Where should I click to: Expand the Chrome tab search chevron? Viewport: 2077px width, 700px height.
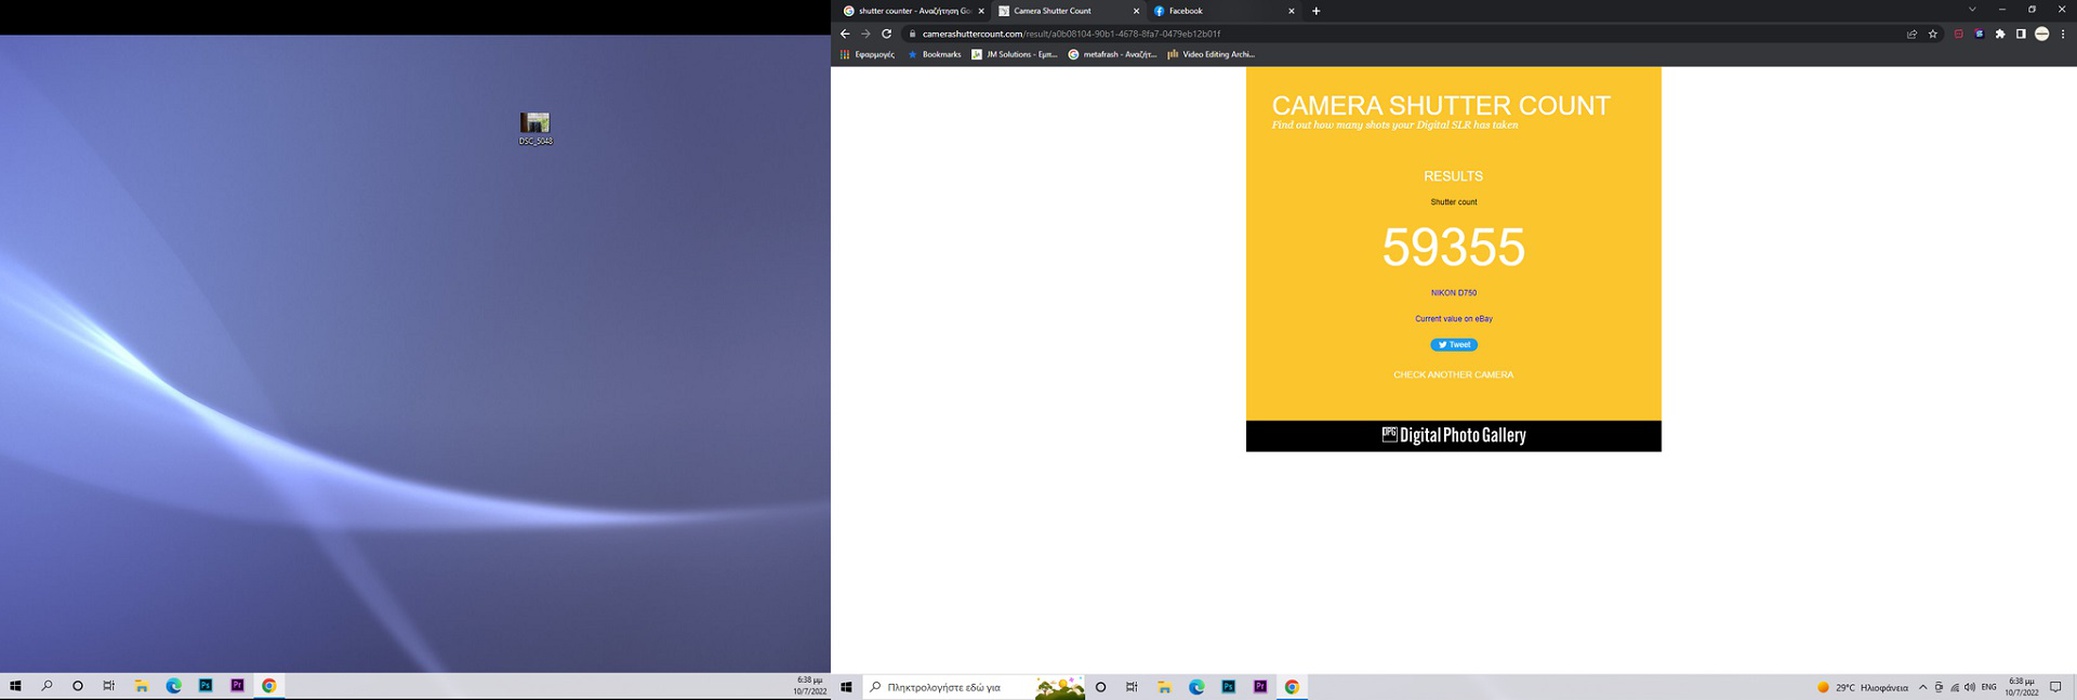point(1972,9)
